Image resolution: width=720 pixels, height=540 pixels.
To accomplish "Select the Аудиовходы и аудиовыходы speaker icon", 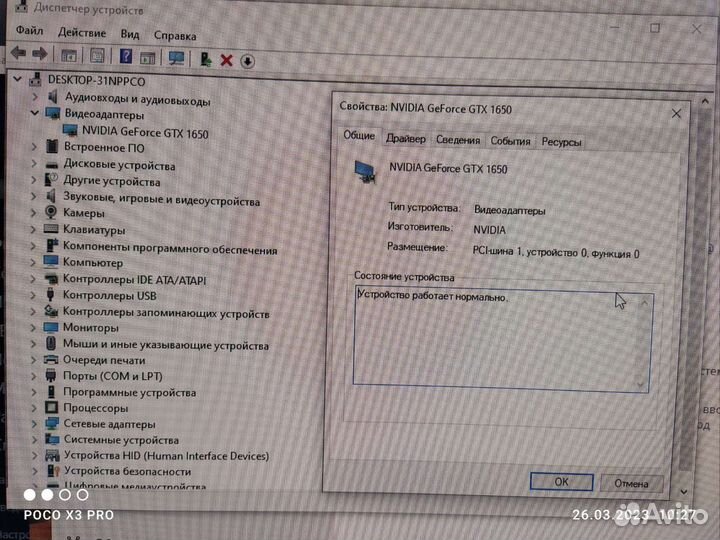I will coord(53,96).
